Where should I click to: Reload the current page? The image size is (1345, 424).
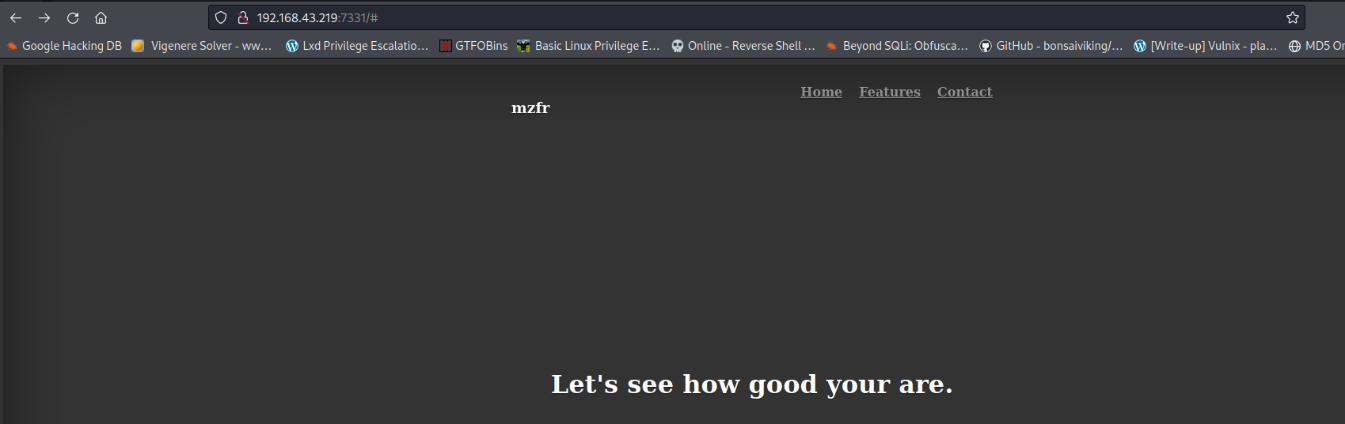click(x=72, y=18)
